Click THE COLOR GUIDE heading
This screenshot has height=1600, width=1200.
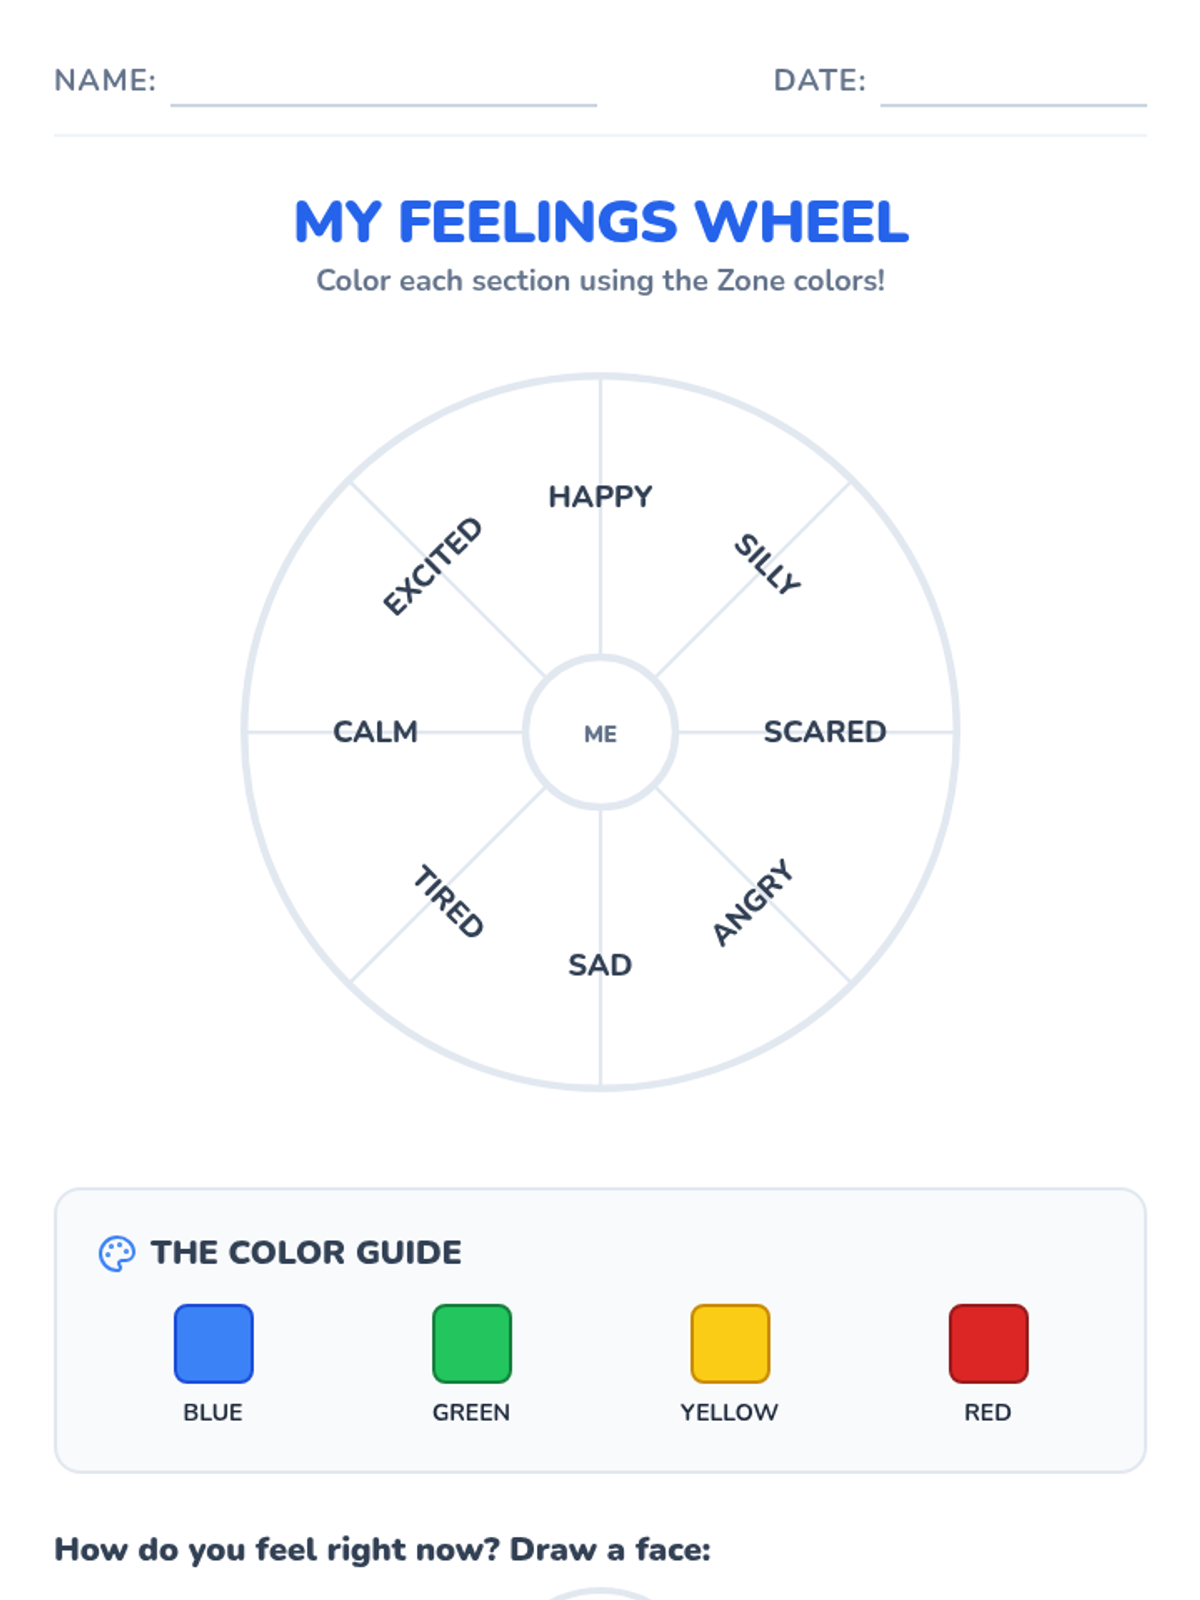(x=306, y=1253)
